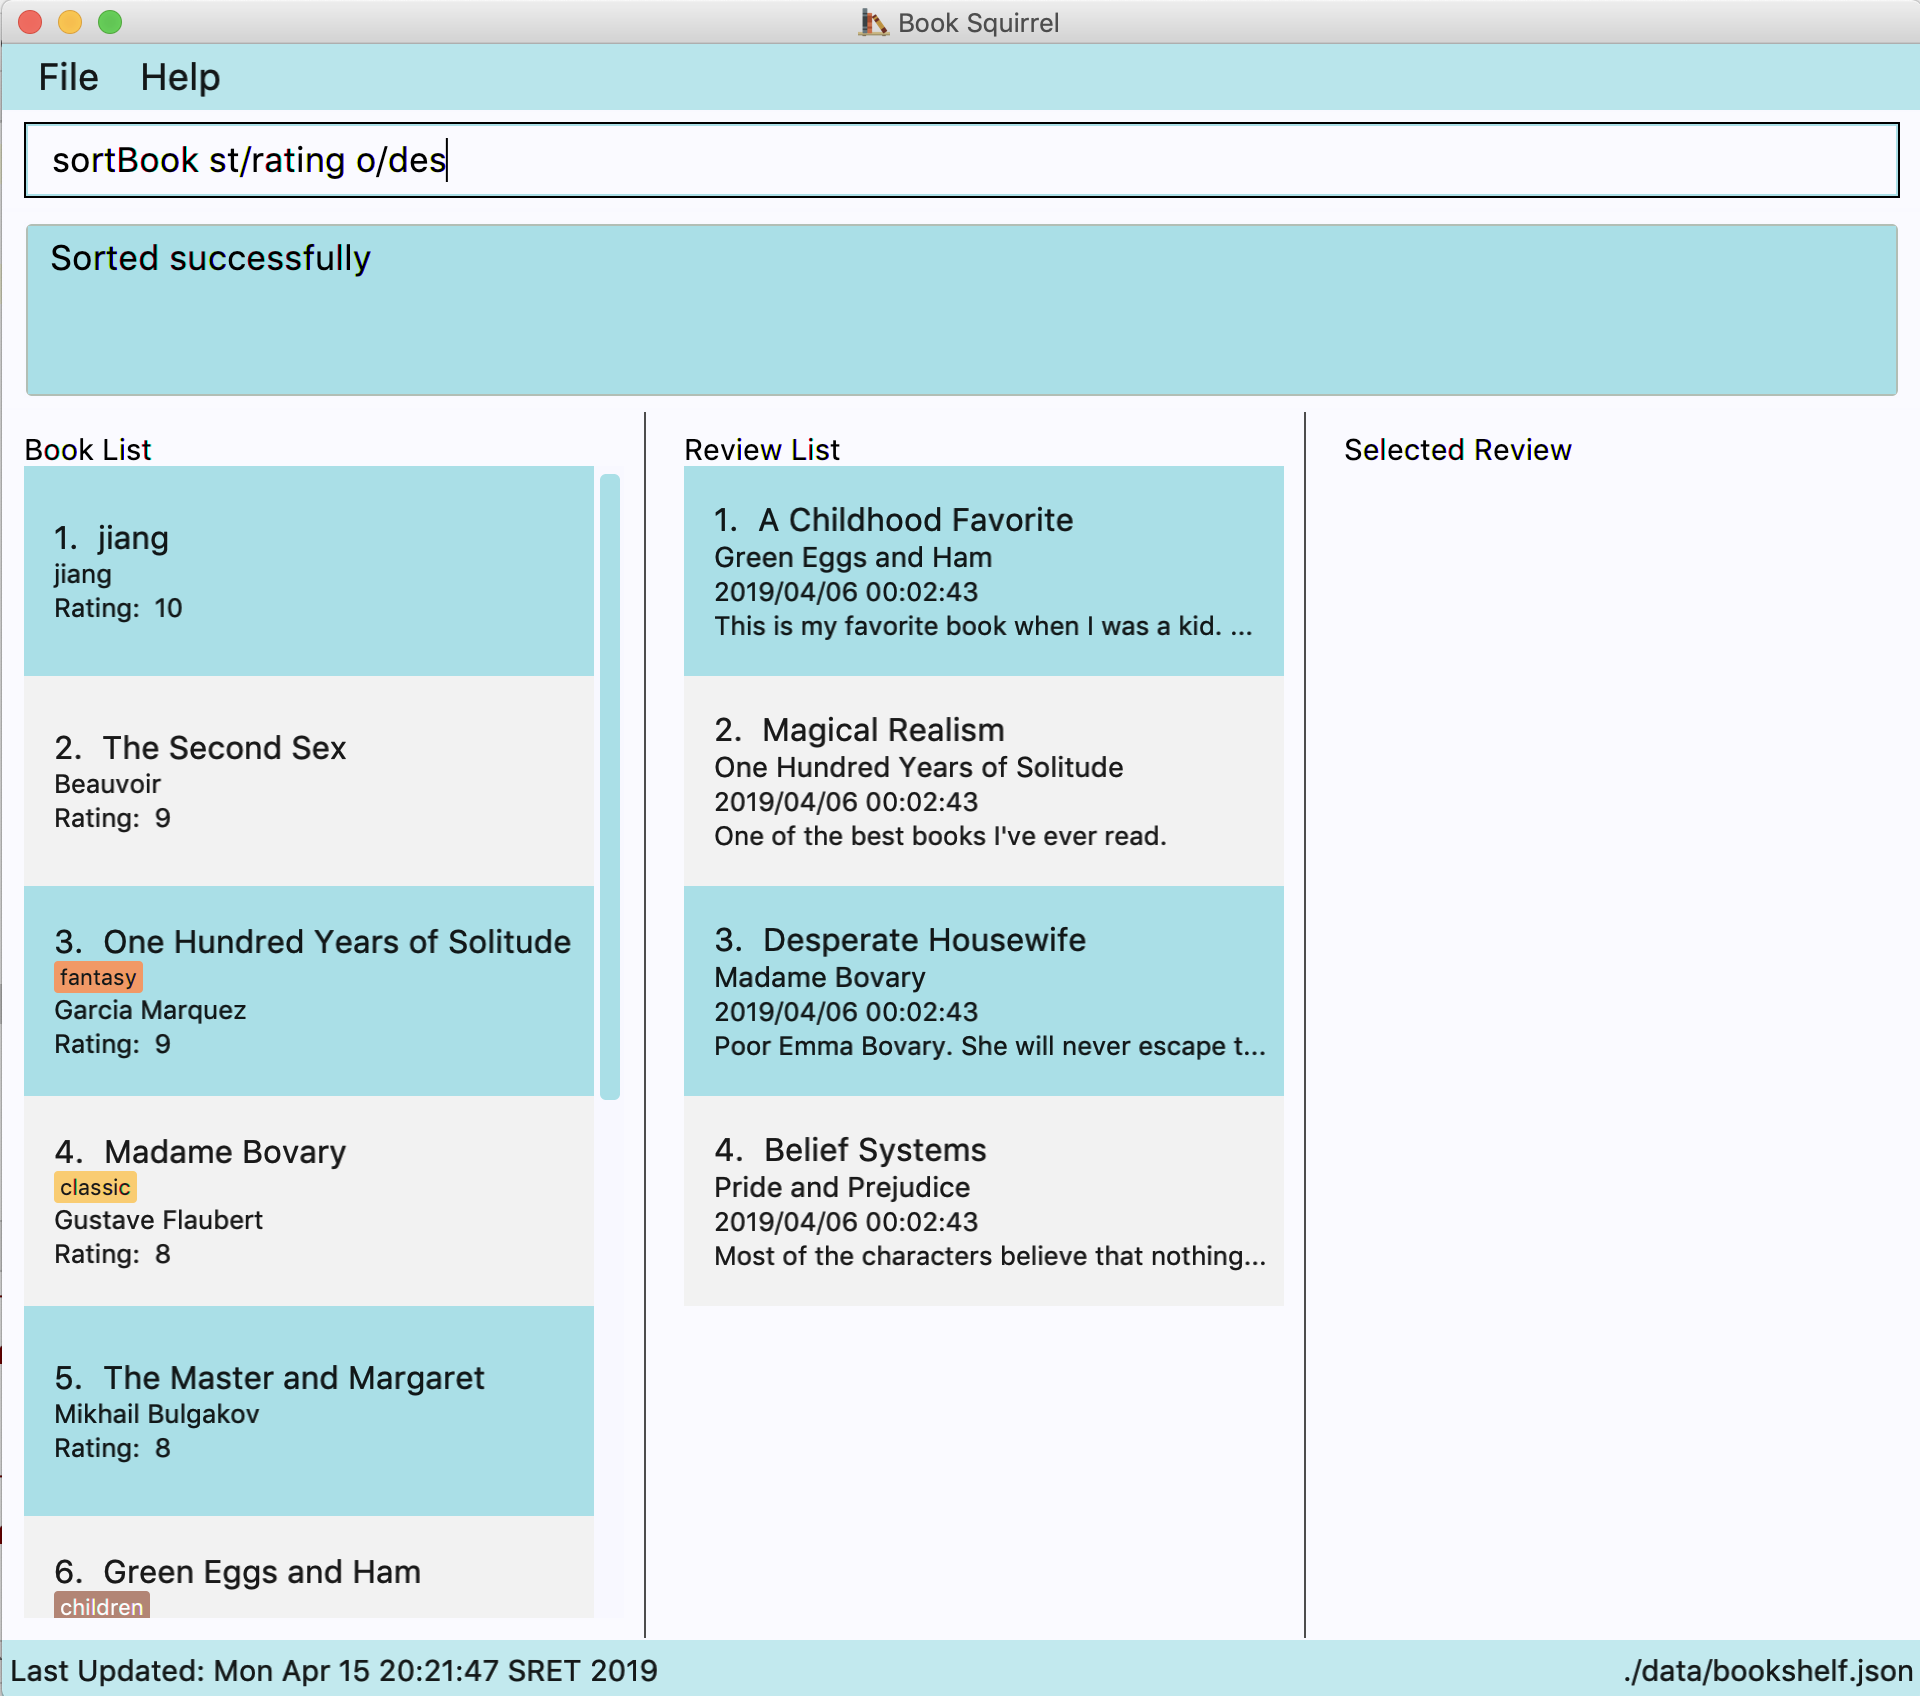Click the Selected Review heading
The width and height of the screenshot is (1920, 1696).
coord(1458,450)
